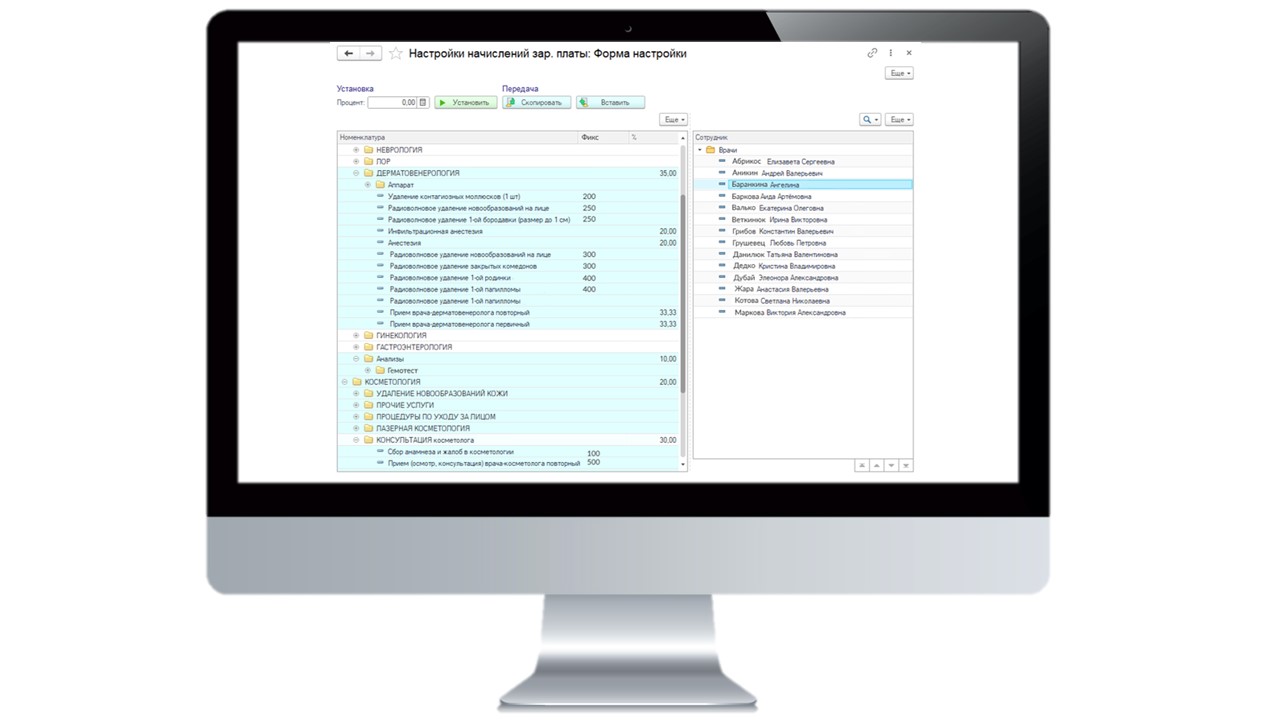1280x720 pixels.
Task: Copy the form link with the chain icon
Action: 872,53
